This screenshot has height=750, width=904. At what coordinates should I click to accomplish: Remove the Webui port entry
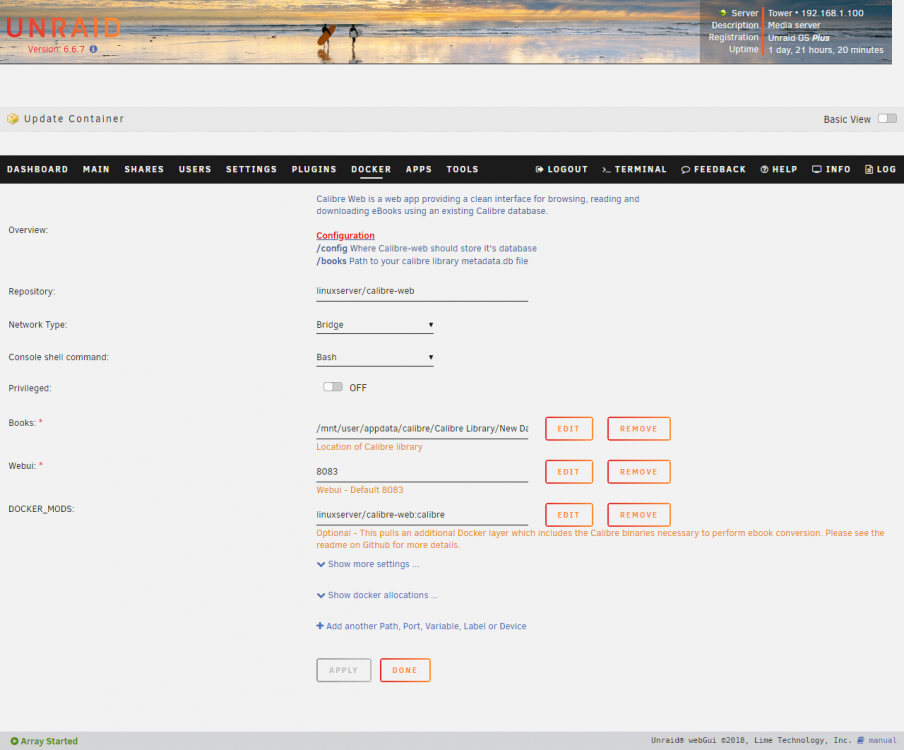pos(639,472)
